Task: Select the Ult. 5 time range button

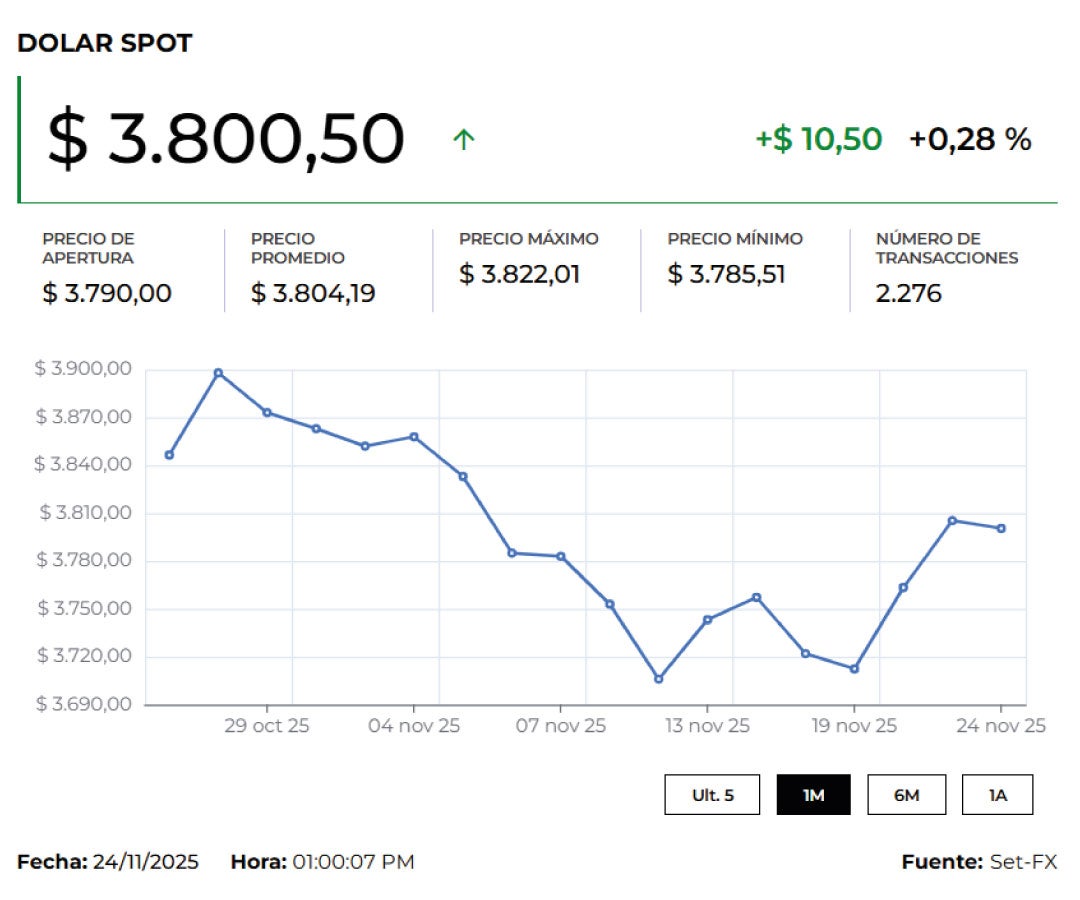Action: point(712,795)
